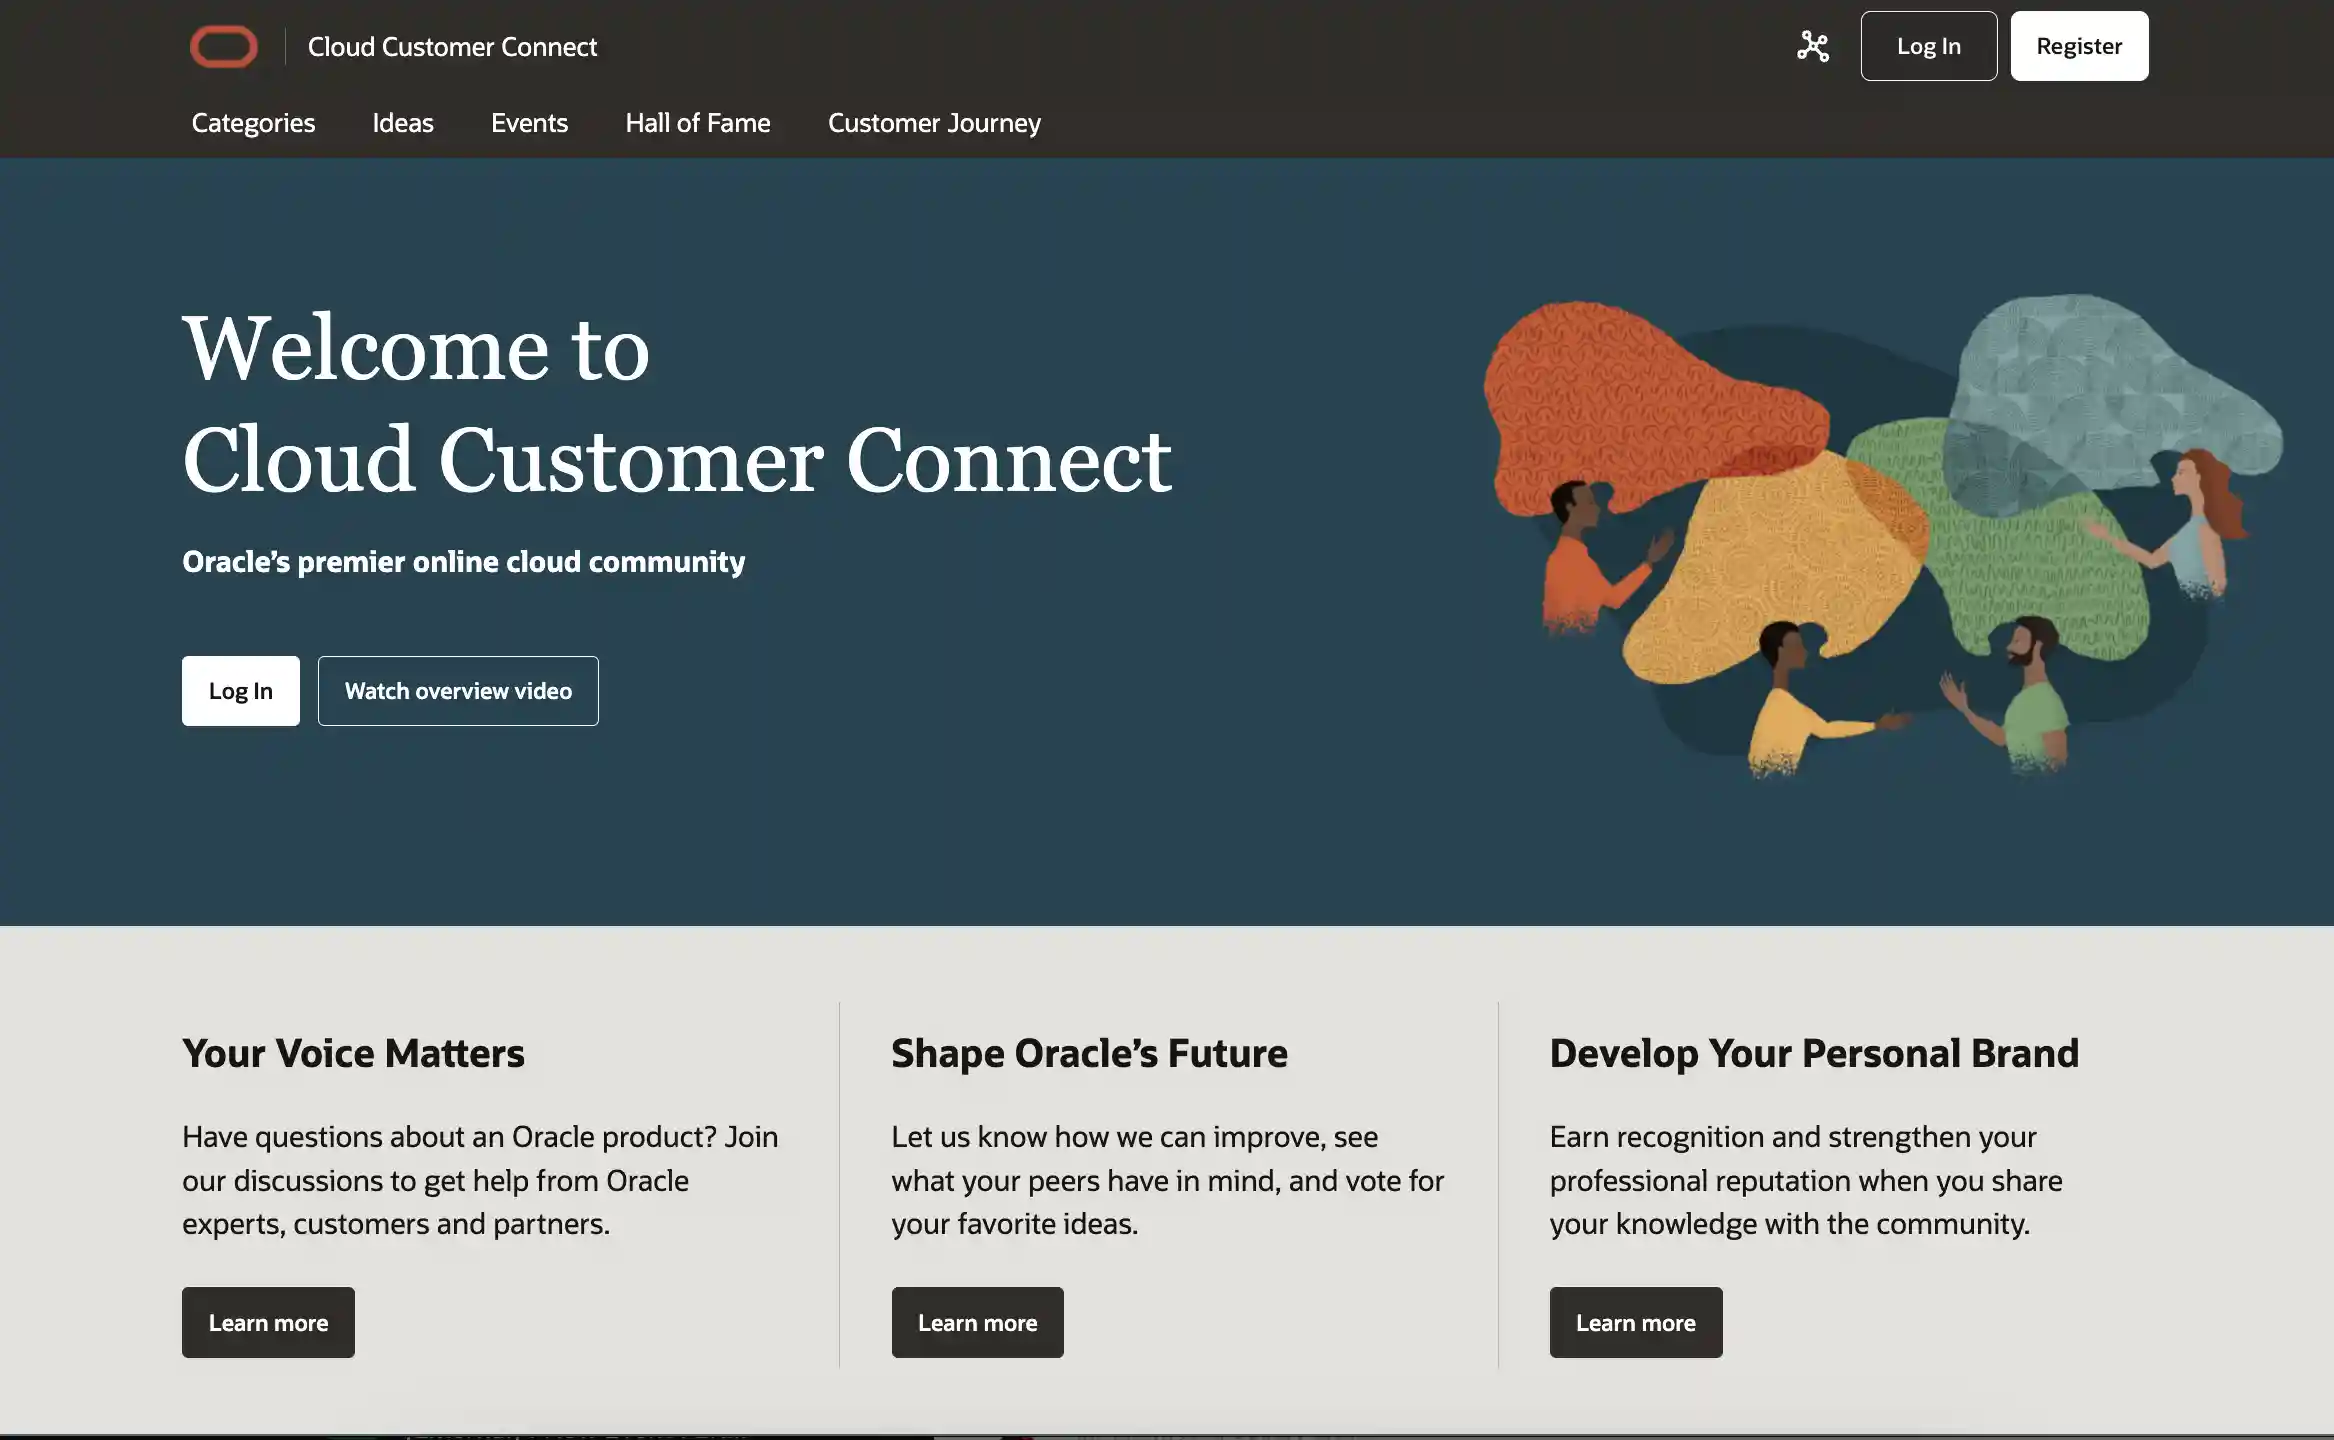
Task: Open the Customer Journey menu item
Action: pos(934,123)
